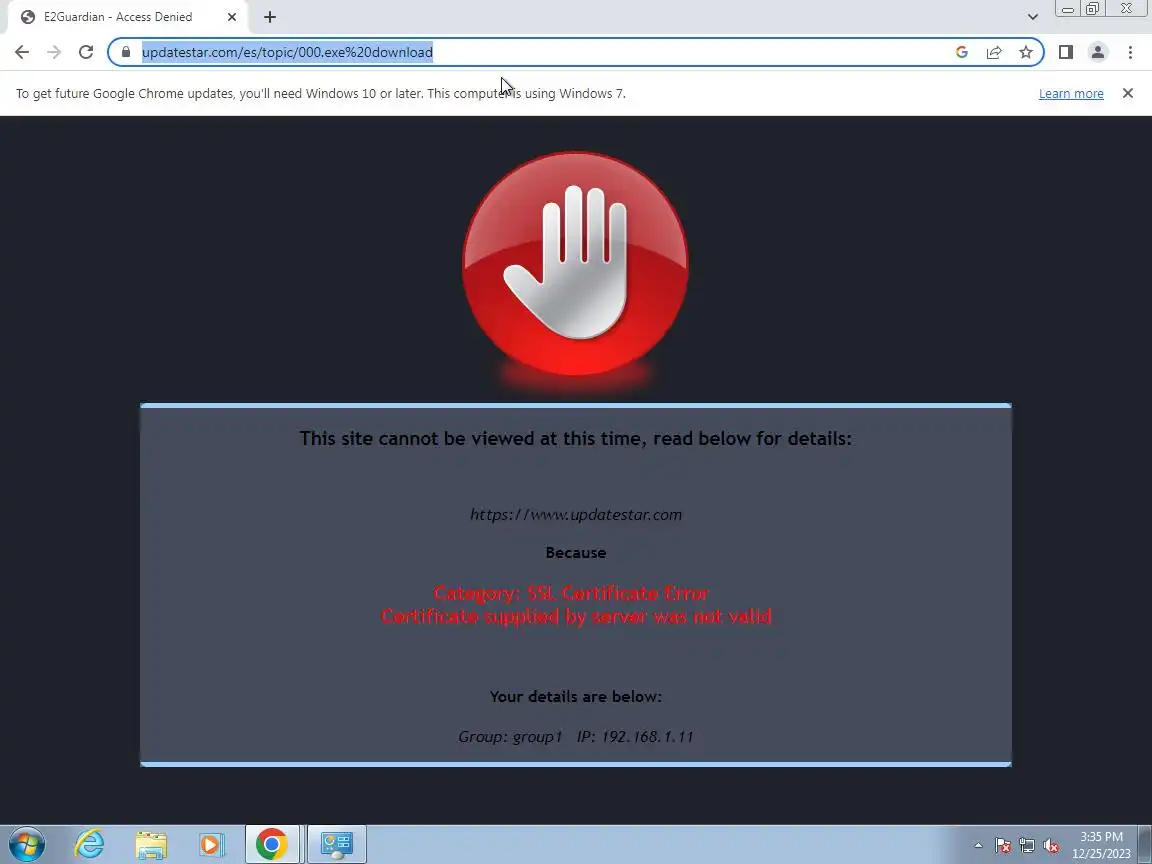Click the red stop hand image
The height and width of the screenshot is (864, 1152).
click(x=575, y=264)
